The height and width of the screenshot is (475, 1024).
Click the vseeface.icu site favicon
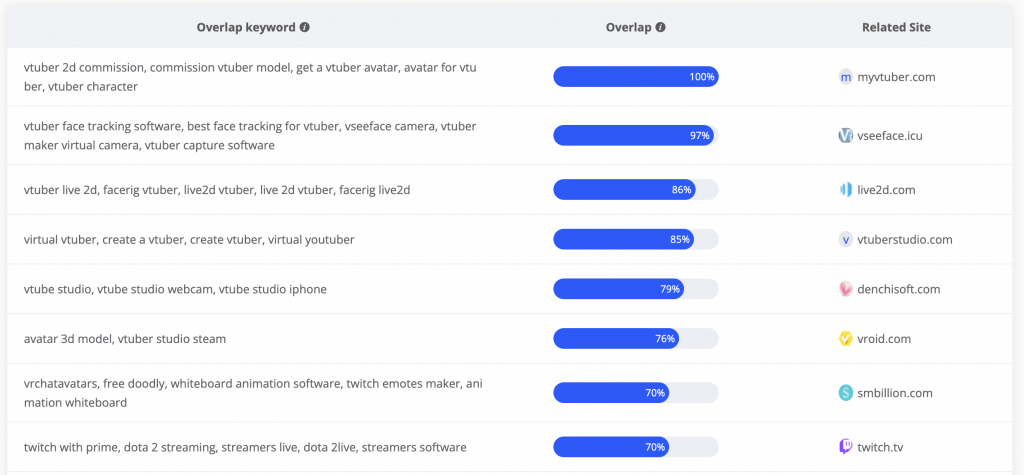pos(846,136)
